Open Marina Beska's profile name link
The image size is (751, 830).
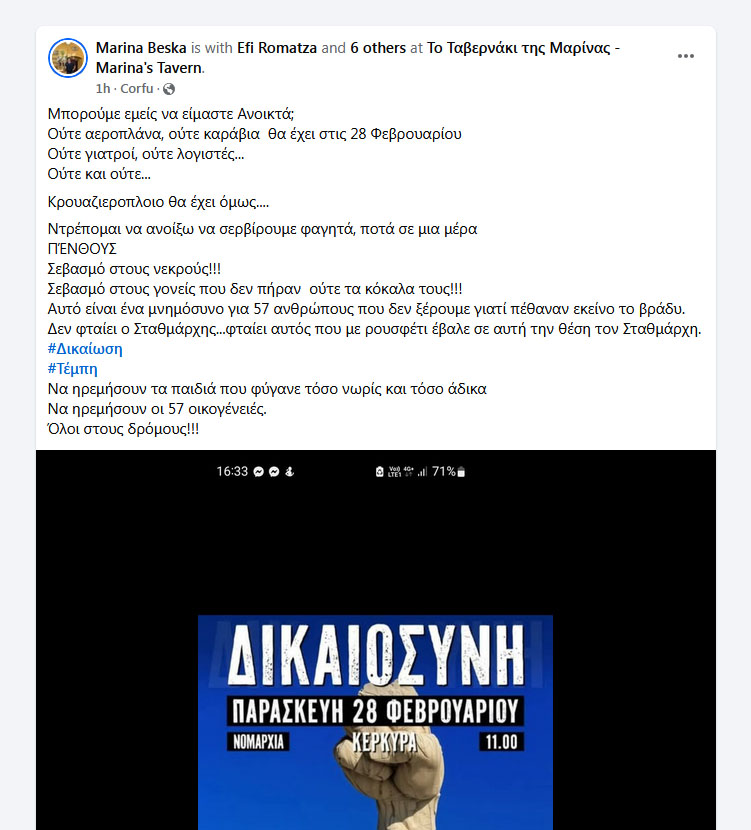pyautogui.click(x=141, y=48)
